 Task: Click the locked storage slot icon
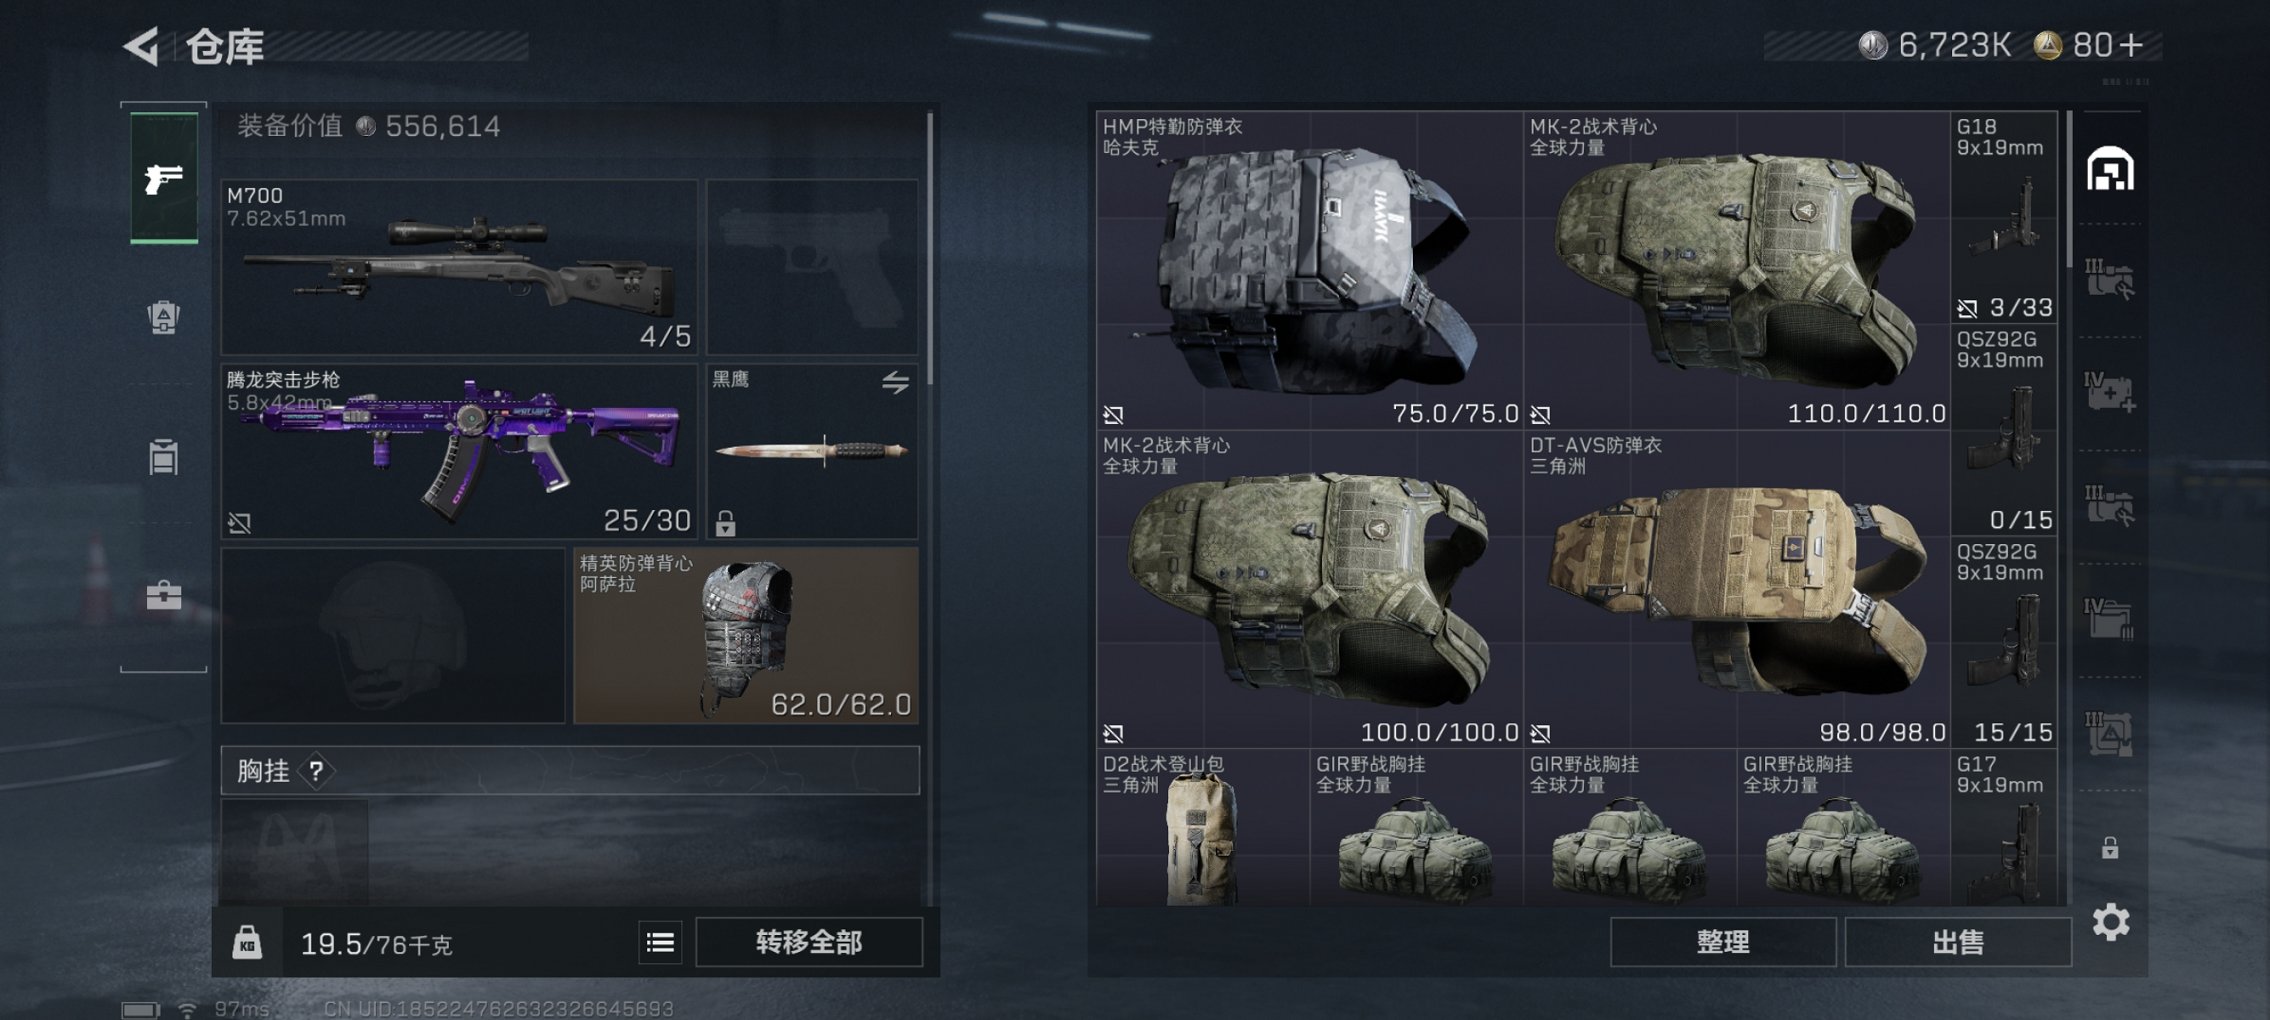click(x=2110, y=848)
